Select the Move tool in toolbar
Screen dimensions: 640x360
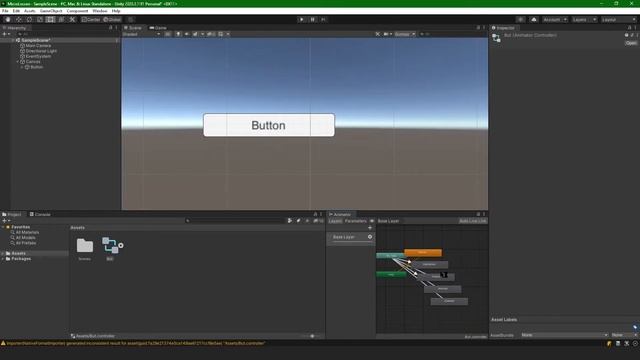point(19,20)
